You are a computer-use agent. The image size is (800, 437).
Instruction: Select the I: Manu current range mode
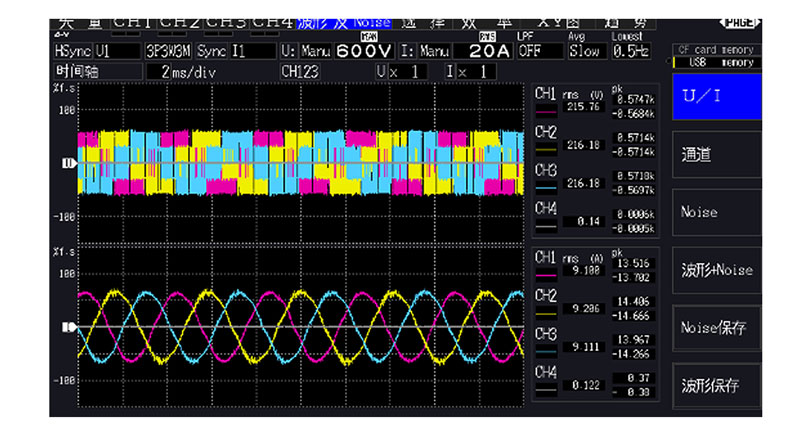click(x=425, y=51)
